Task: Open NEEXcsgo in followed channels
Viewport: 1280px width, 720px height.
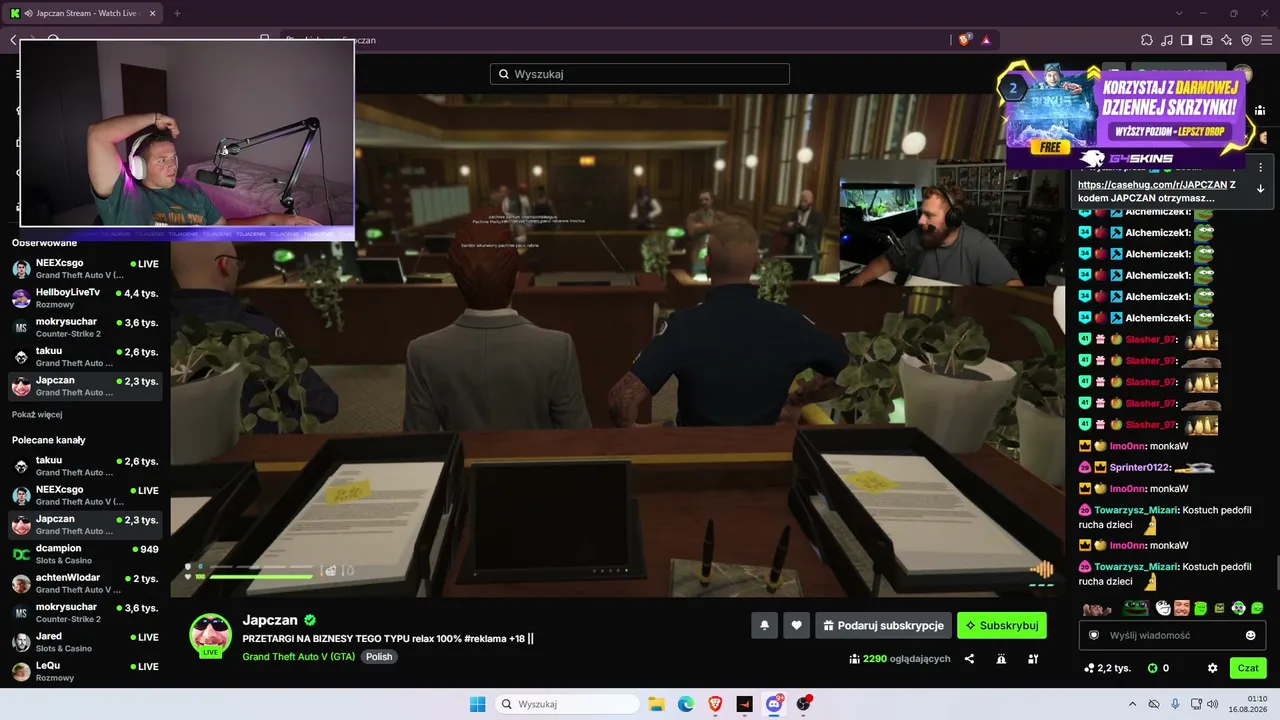Action: [x=86, y=269]
